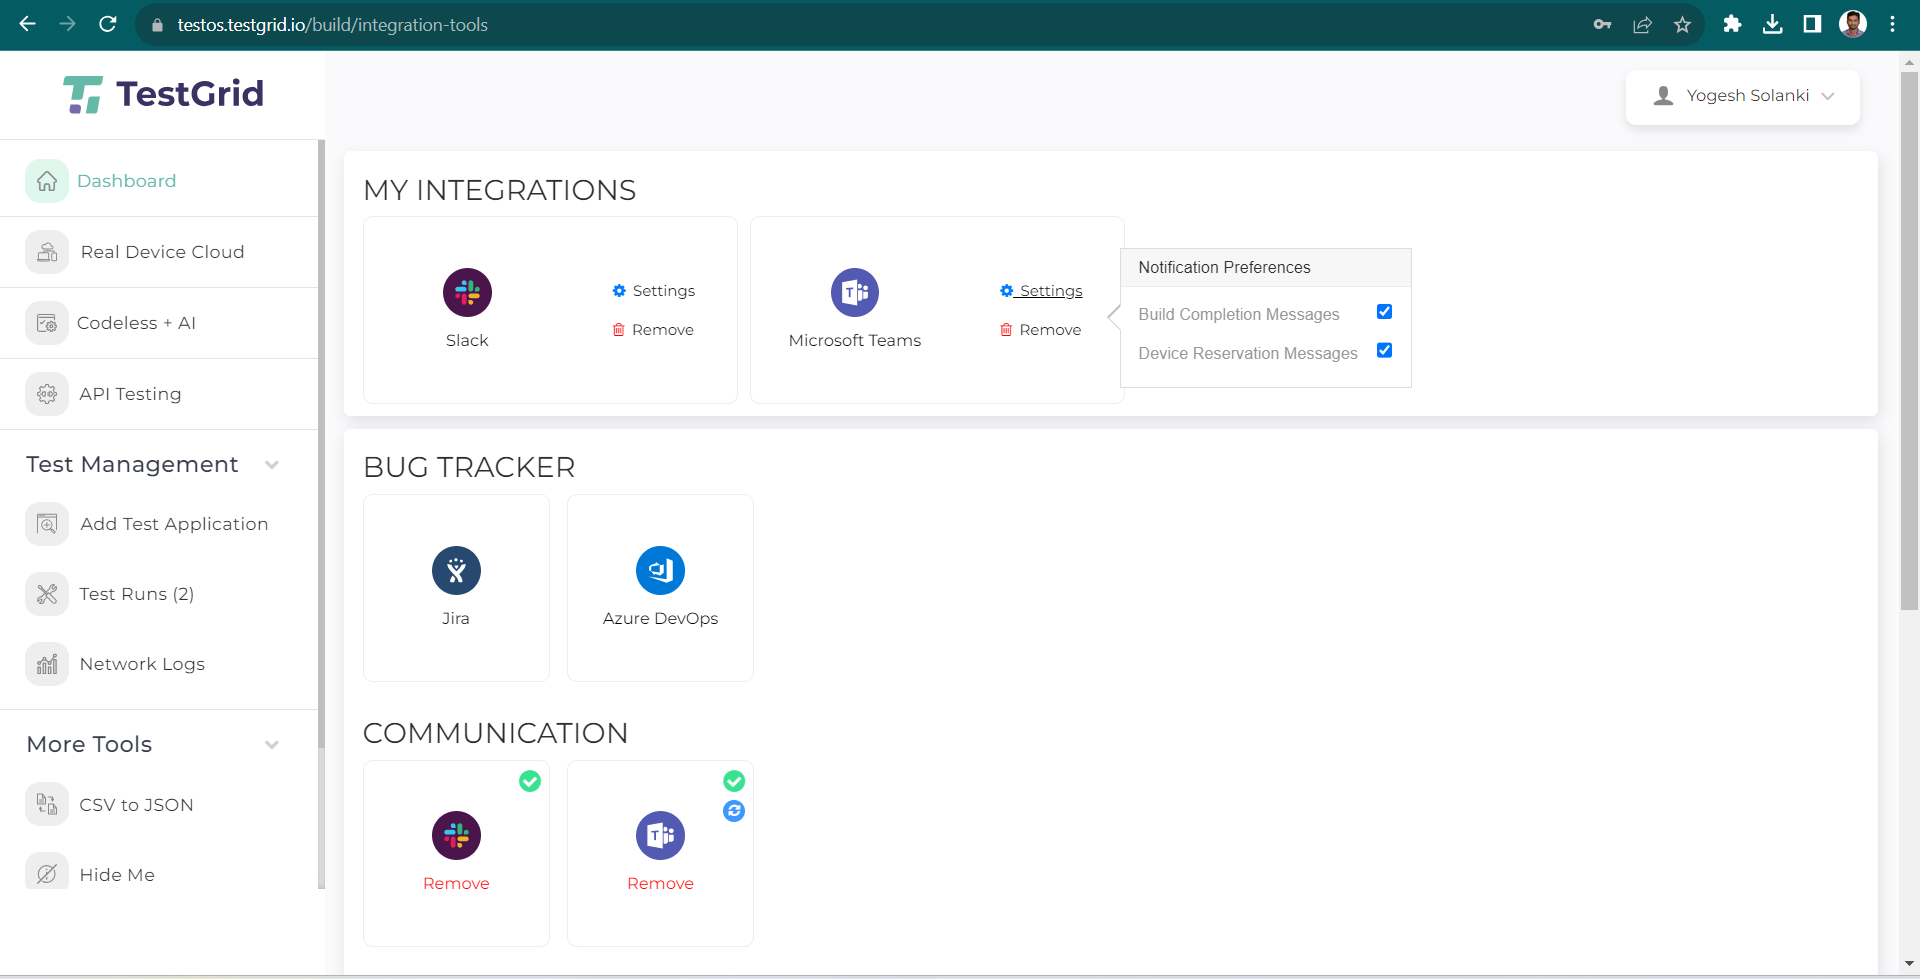This screenshot has width=1920, height=979.
Task: Open Microsoft Teams Settings link
Action: [1041, 291]
